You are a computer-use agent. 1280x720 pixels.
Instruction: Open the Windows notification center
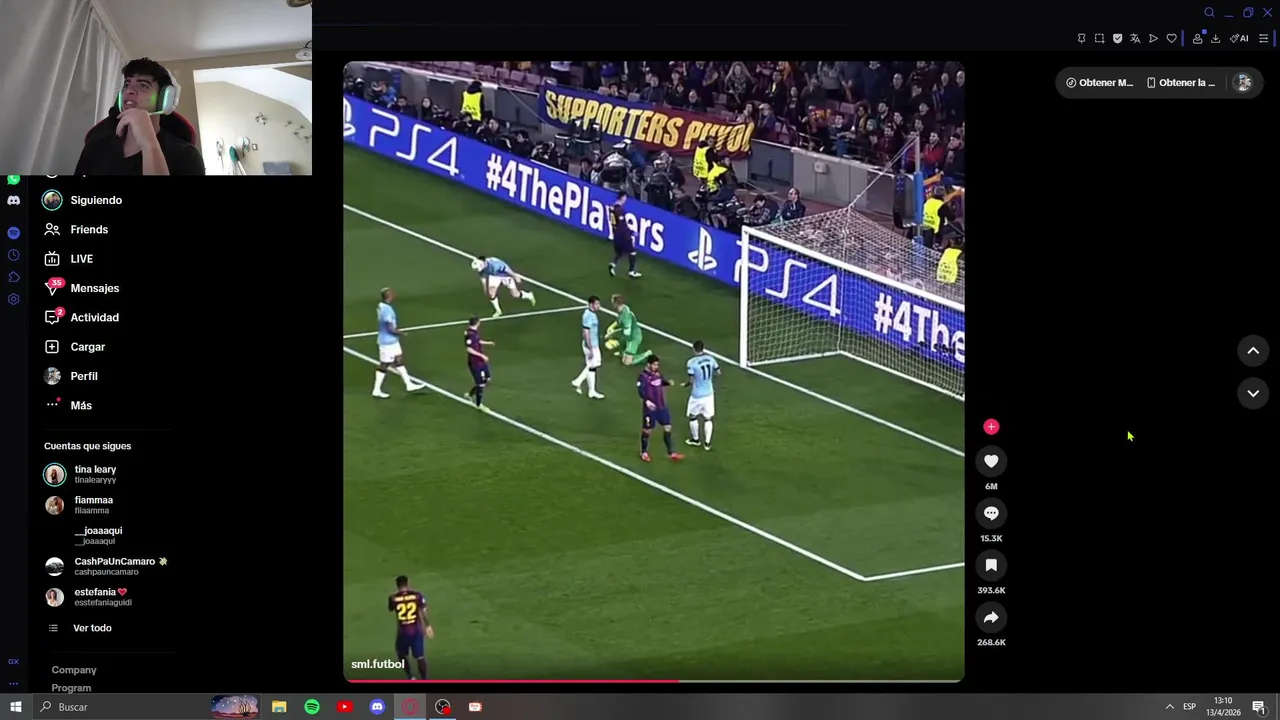click(x=1259, y=707)
